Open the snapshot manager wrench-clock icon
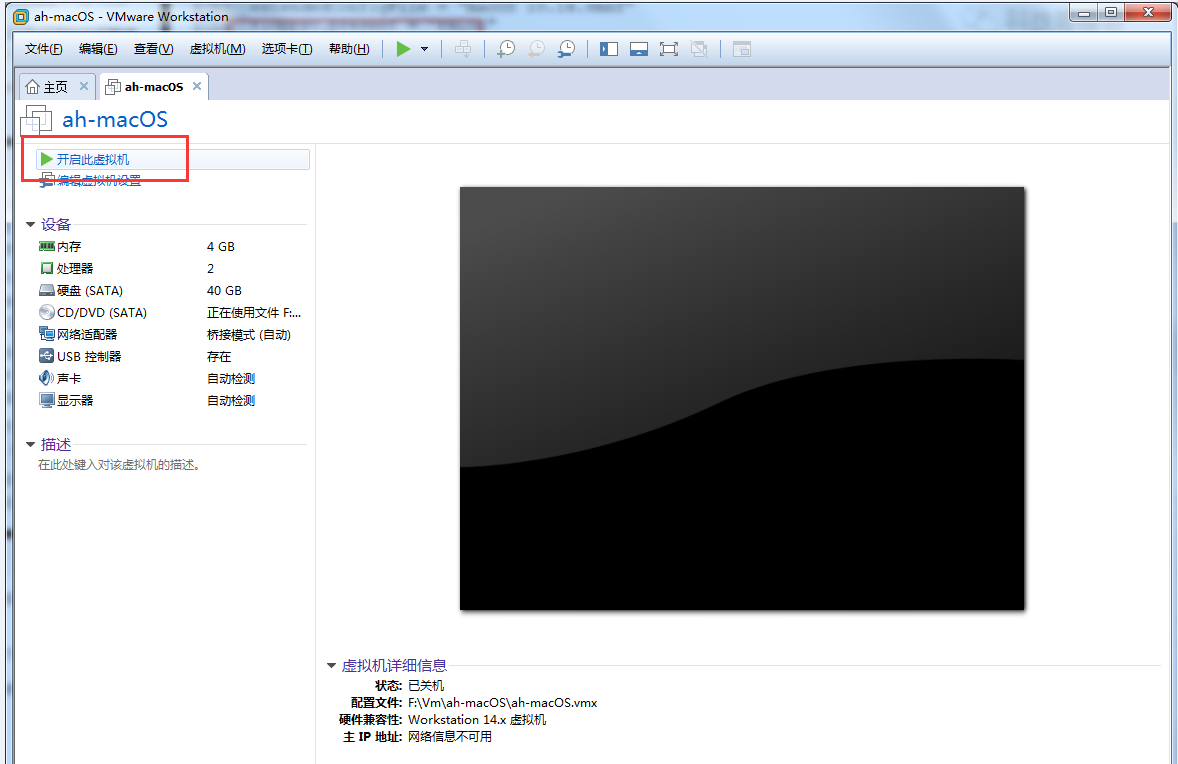 tap(567, 49)
